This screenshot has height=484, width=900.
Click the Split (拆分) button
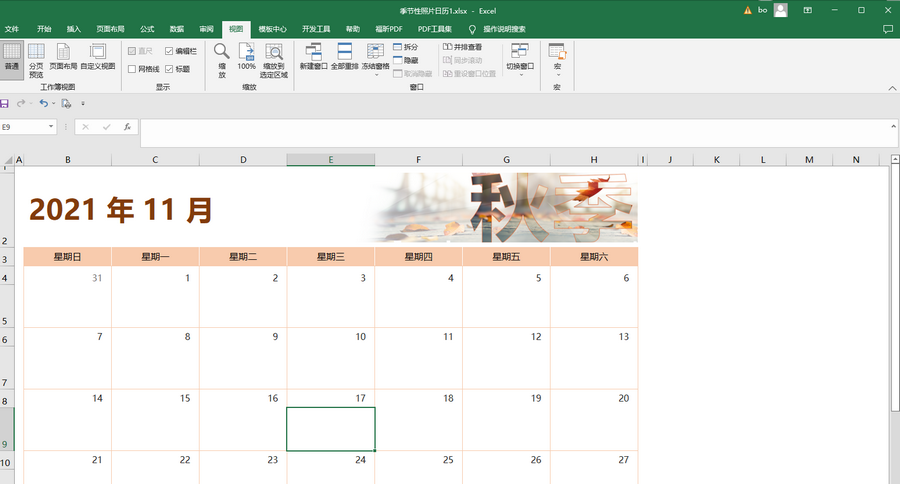pos(405,47)
